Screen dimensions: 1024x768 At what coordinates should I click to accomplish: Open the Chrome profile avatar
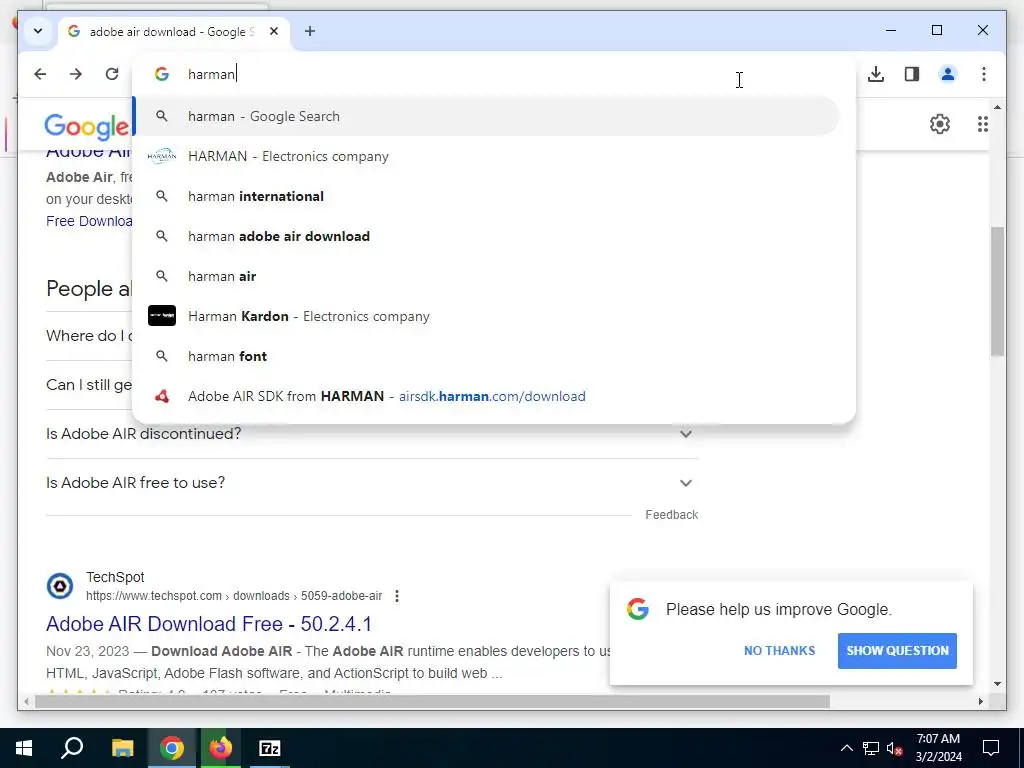(x=948, y=74)
